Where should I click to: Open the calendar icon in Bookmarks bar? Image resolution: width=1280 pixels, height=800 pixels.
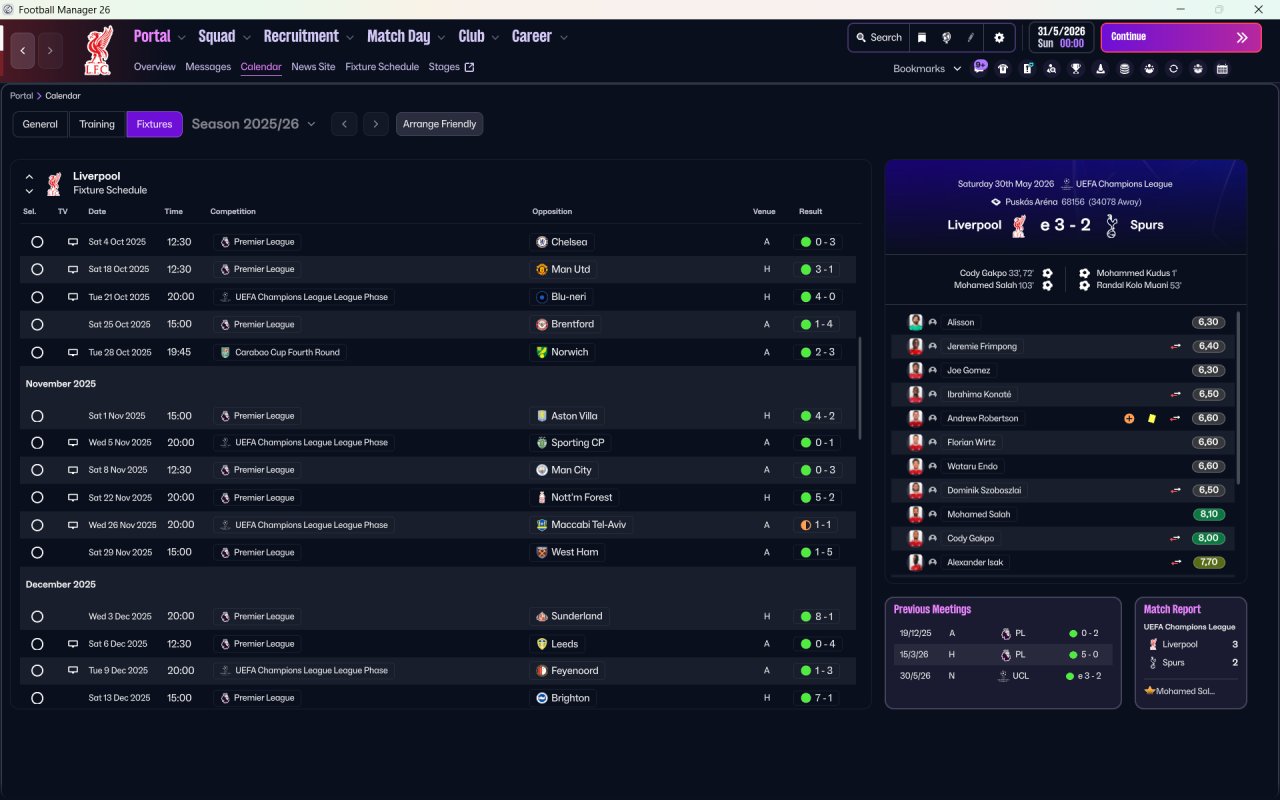point(1222,69)
